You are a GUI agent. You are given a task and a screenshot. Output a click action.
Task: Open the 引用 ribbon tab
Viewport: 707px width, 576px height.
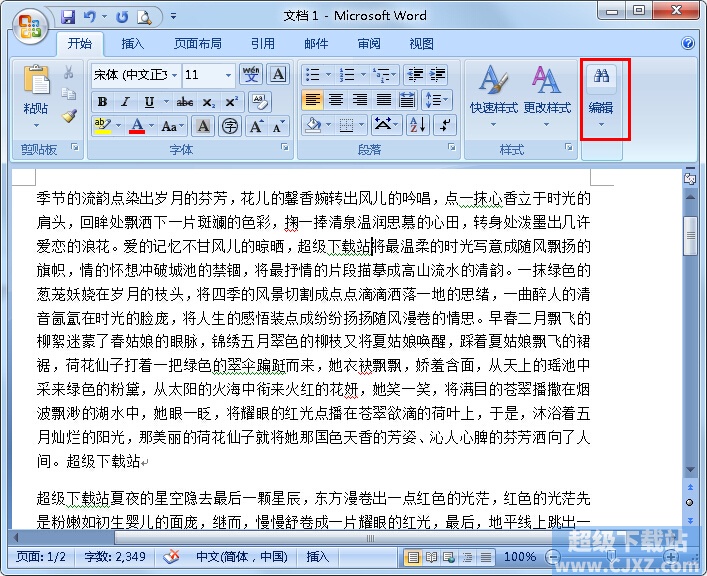click(x=263, y=44)
